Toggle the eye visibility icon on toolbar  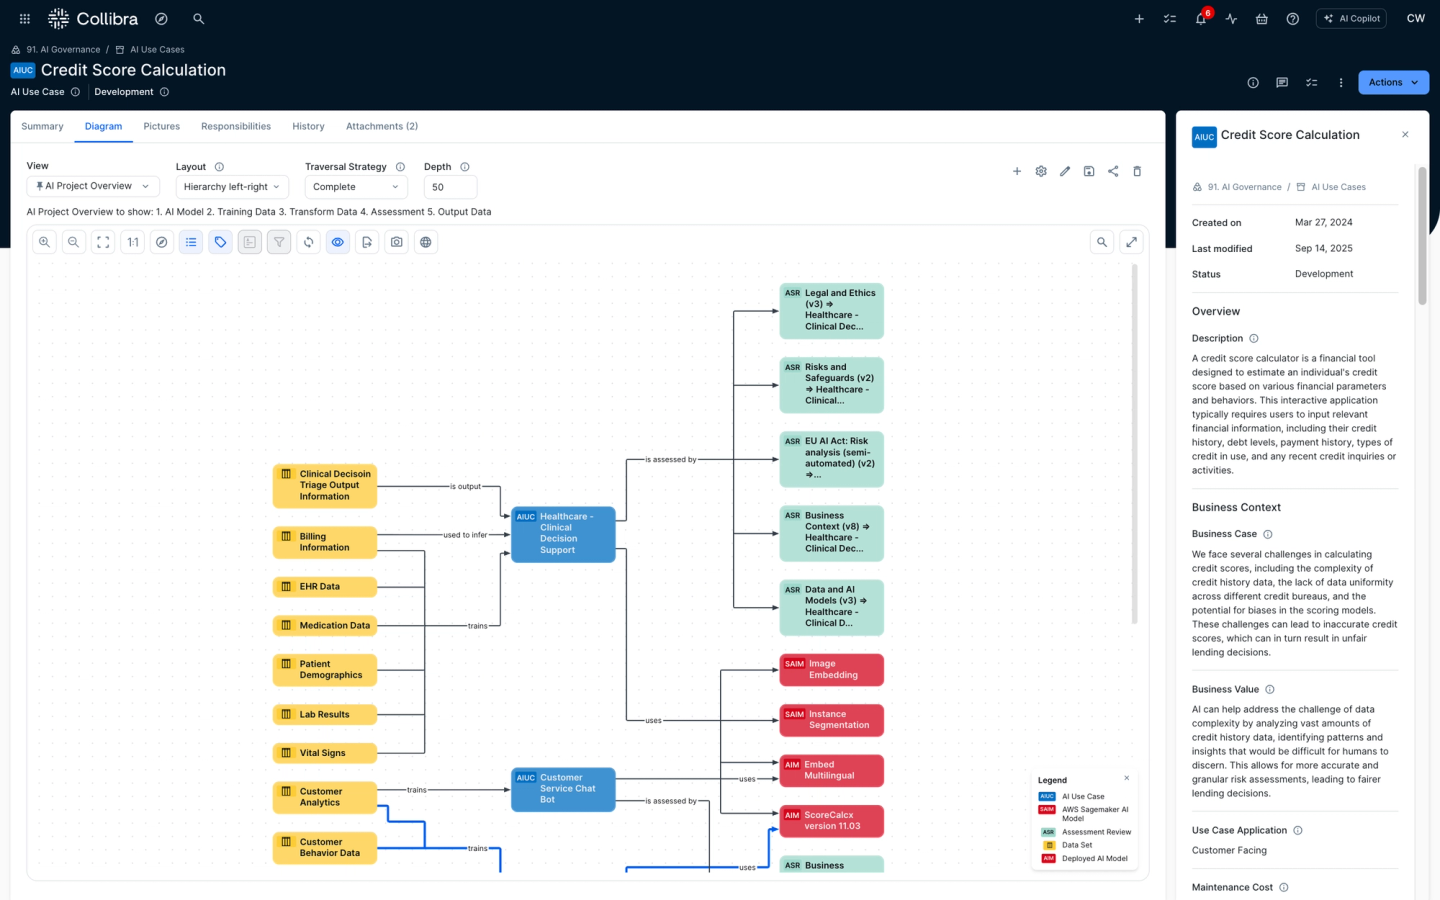coord(337,241)
